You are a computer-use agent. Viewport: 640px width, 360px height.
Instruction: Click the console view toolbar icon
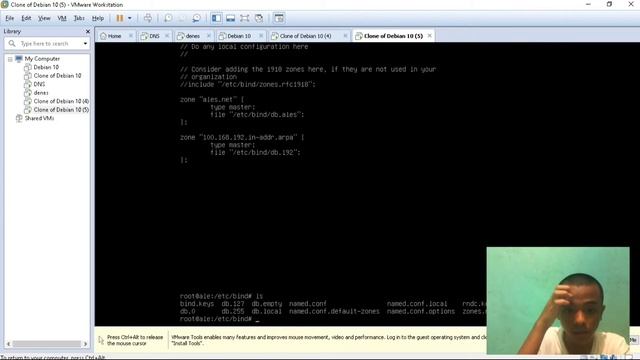click(279, 18)
